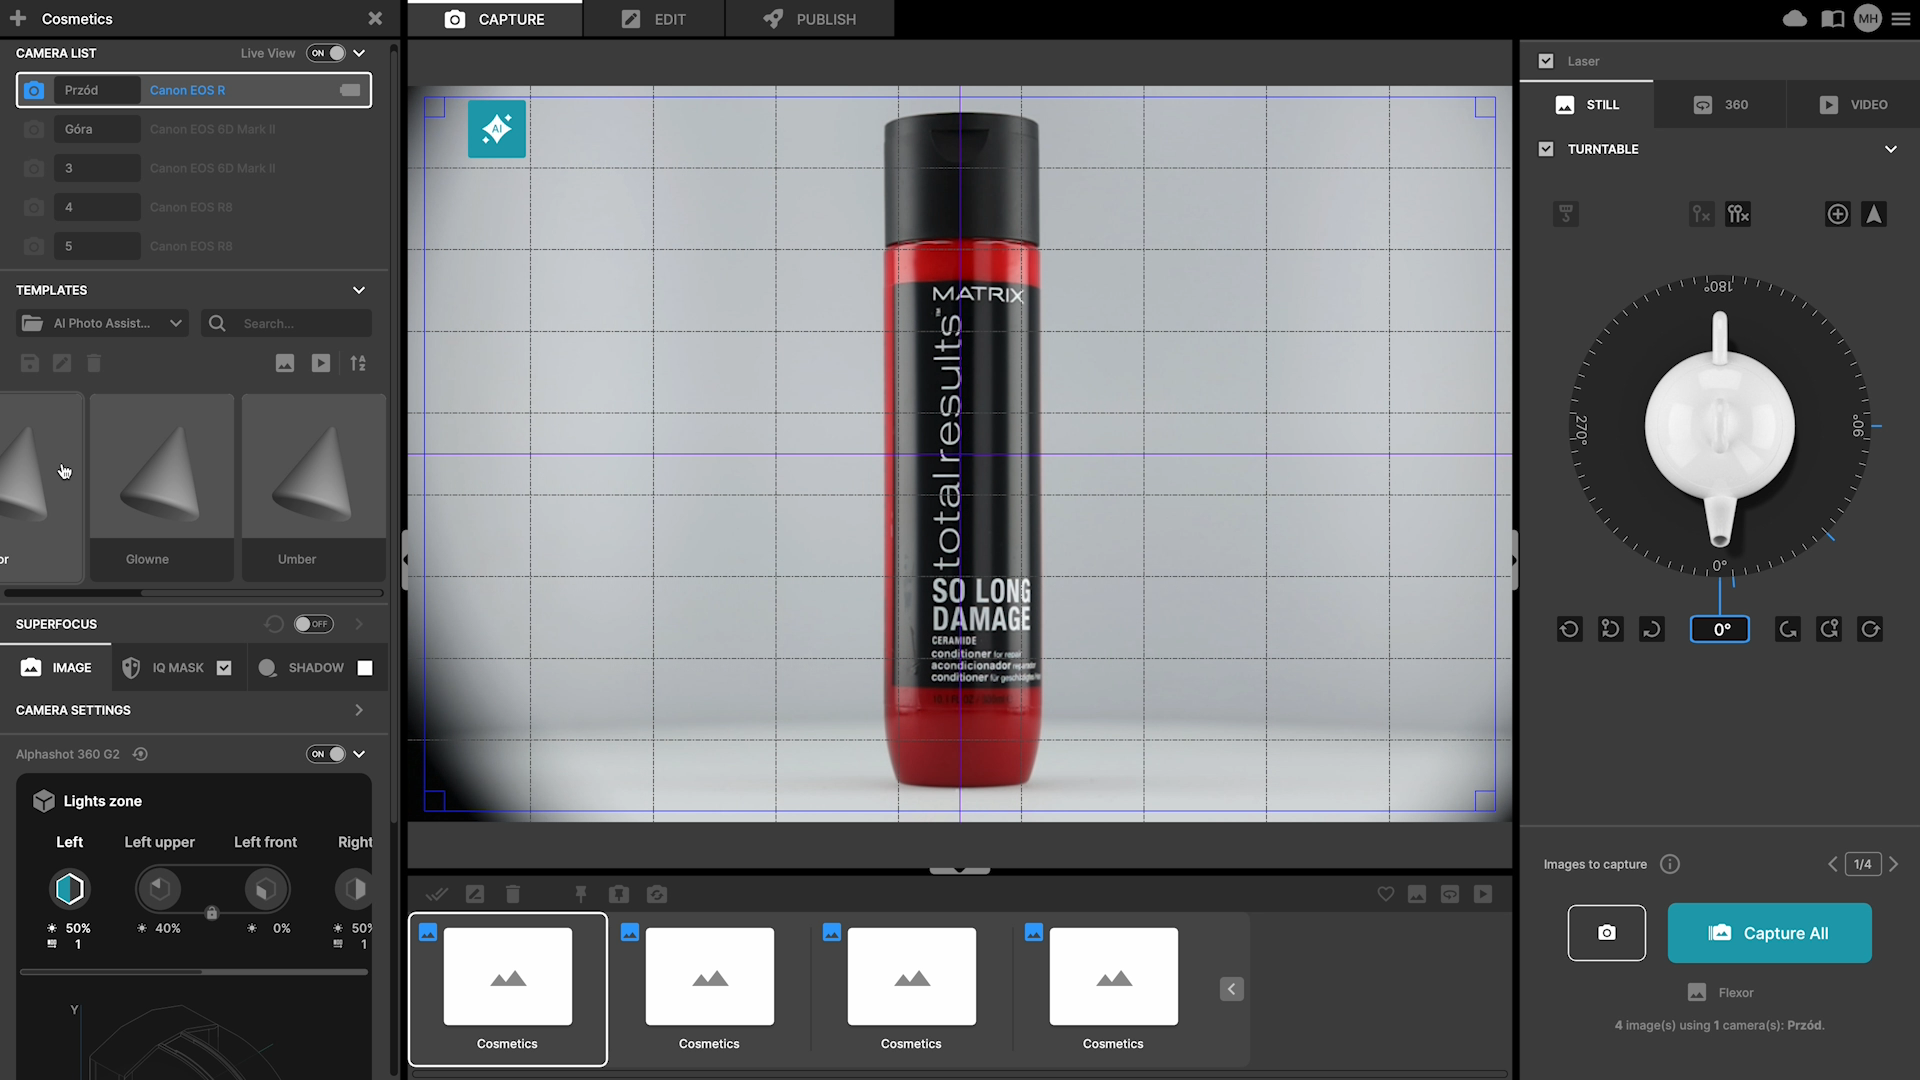Switch to the 360 capture mode tab
This screenshot has width=1920, height=1080.
click(x=1720, y=105)
